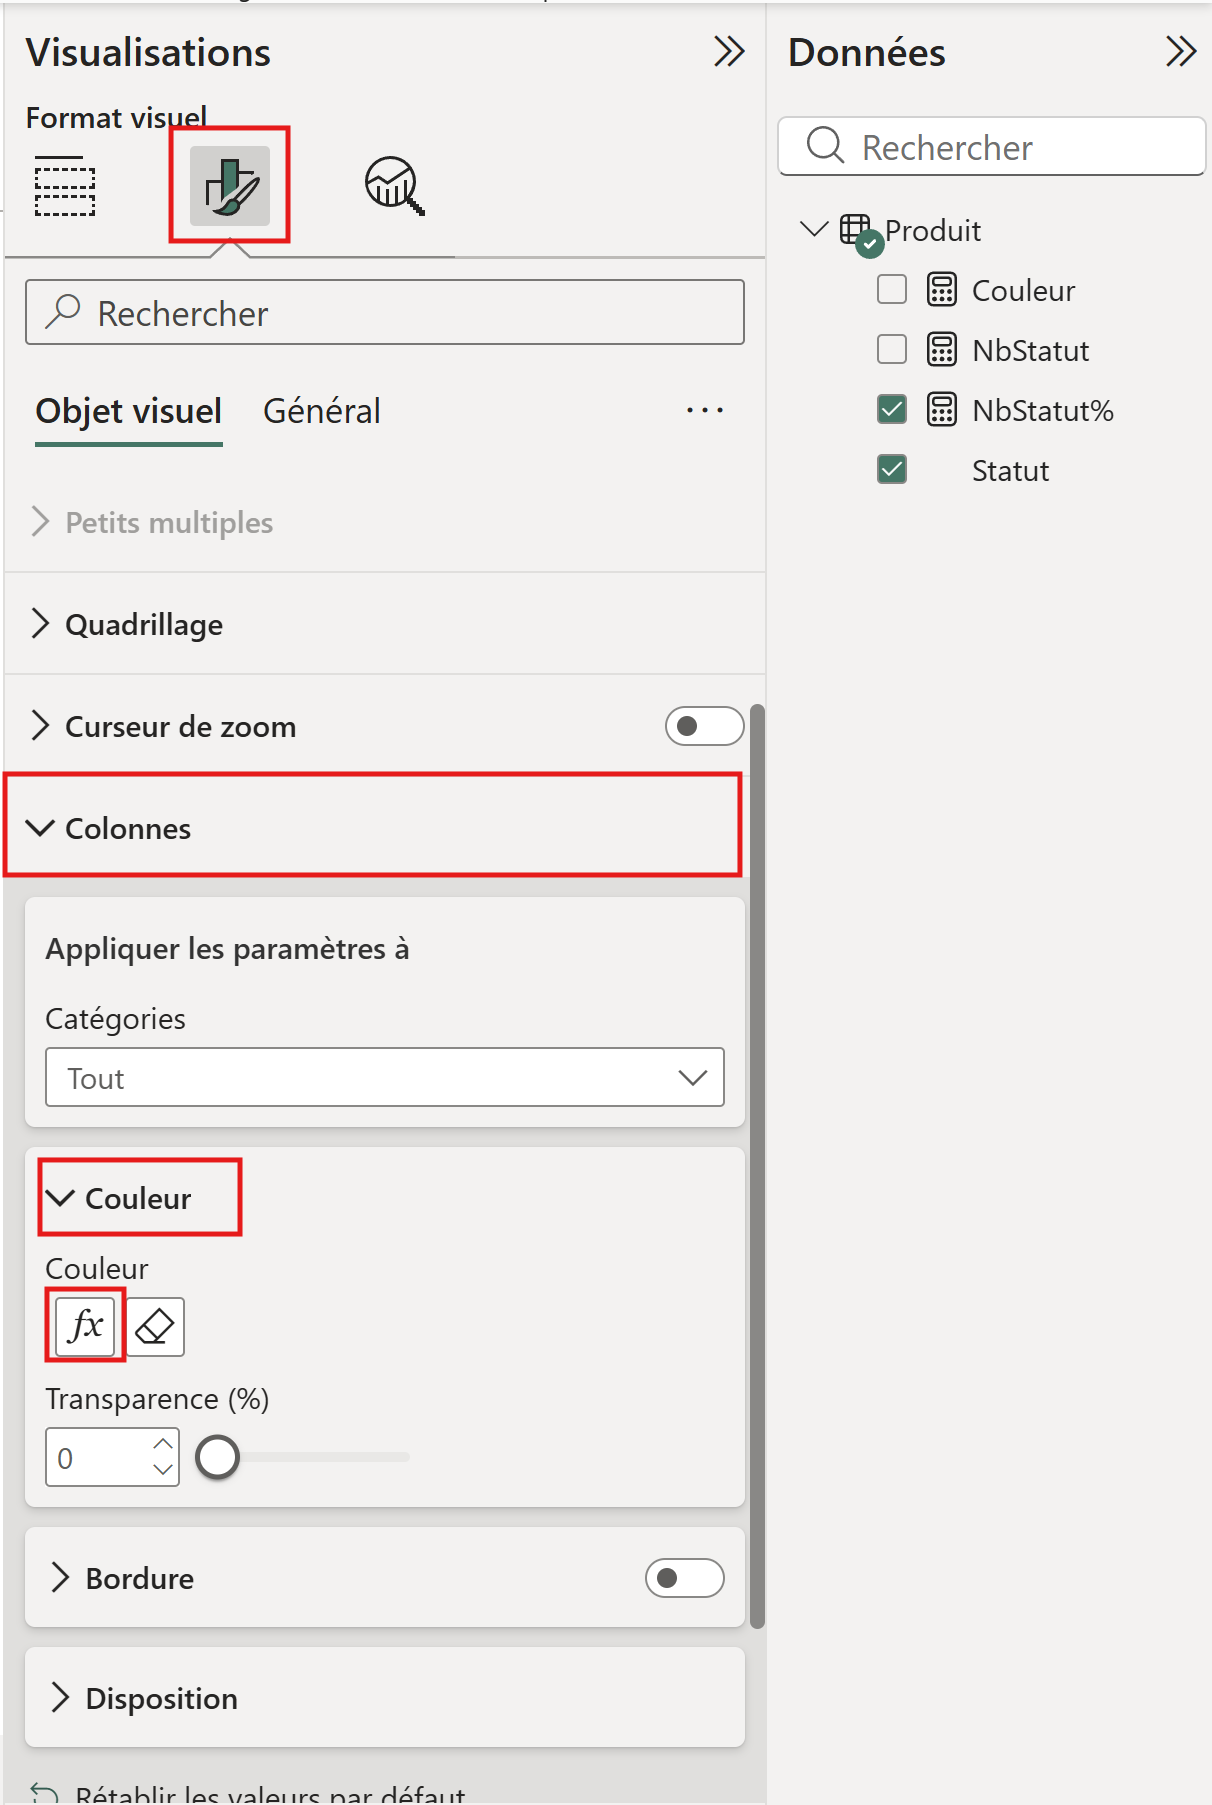The image size is (1212, 1805).
Task: Click the Transparence slider handle
Action: click(218, 1457)
